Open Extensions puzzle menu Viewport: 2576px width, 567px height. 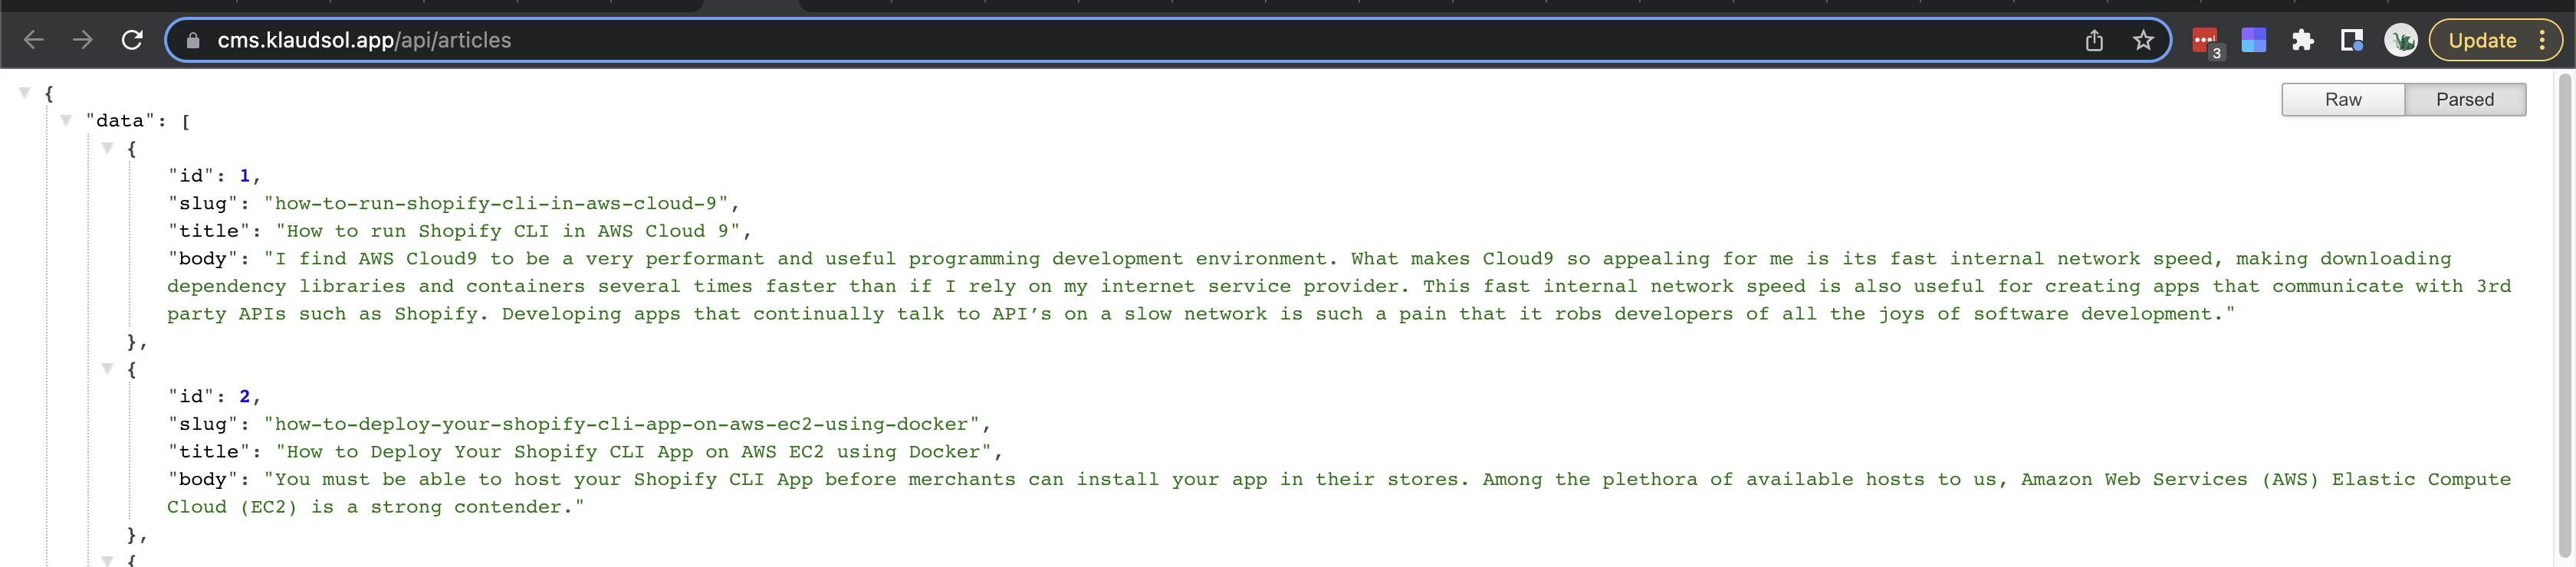(x=2303, y=40)
